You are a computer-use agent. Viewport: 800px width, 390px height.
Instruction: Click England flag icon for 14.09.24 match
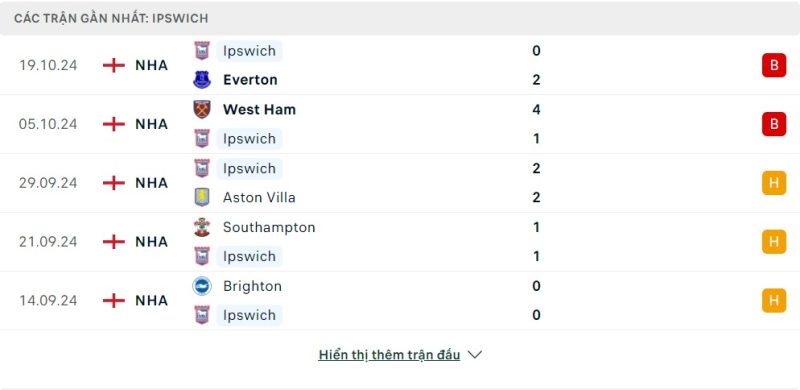point(114,300)
